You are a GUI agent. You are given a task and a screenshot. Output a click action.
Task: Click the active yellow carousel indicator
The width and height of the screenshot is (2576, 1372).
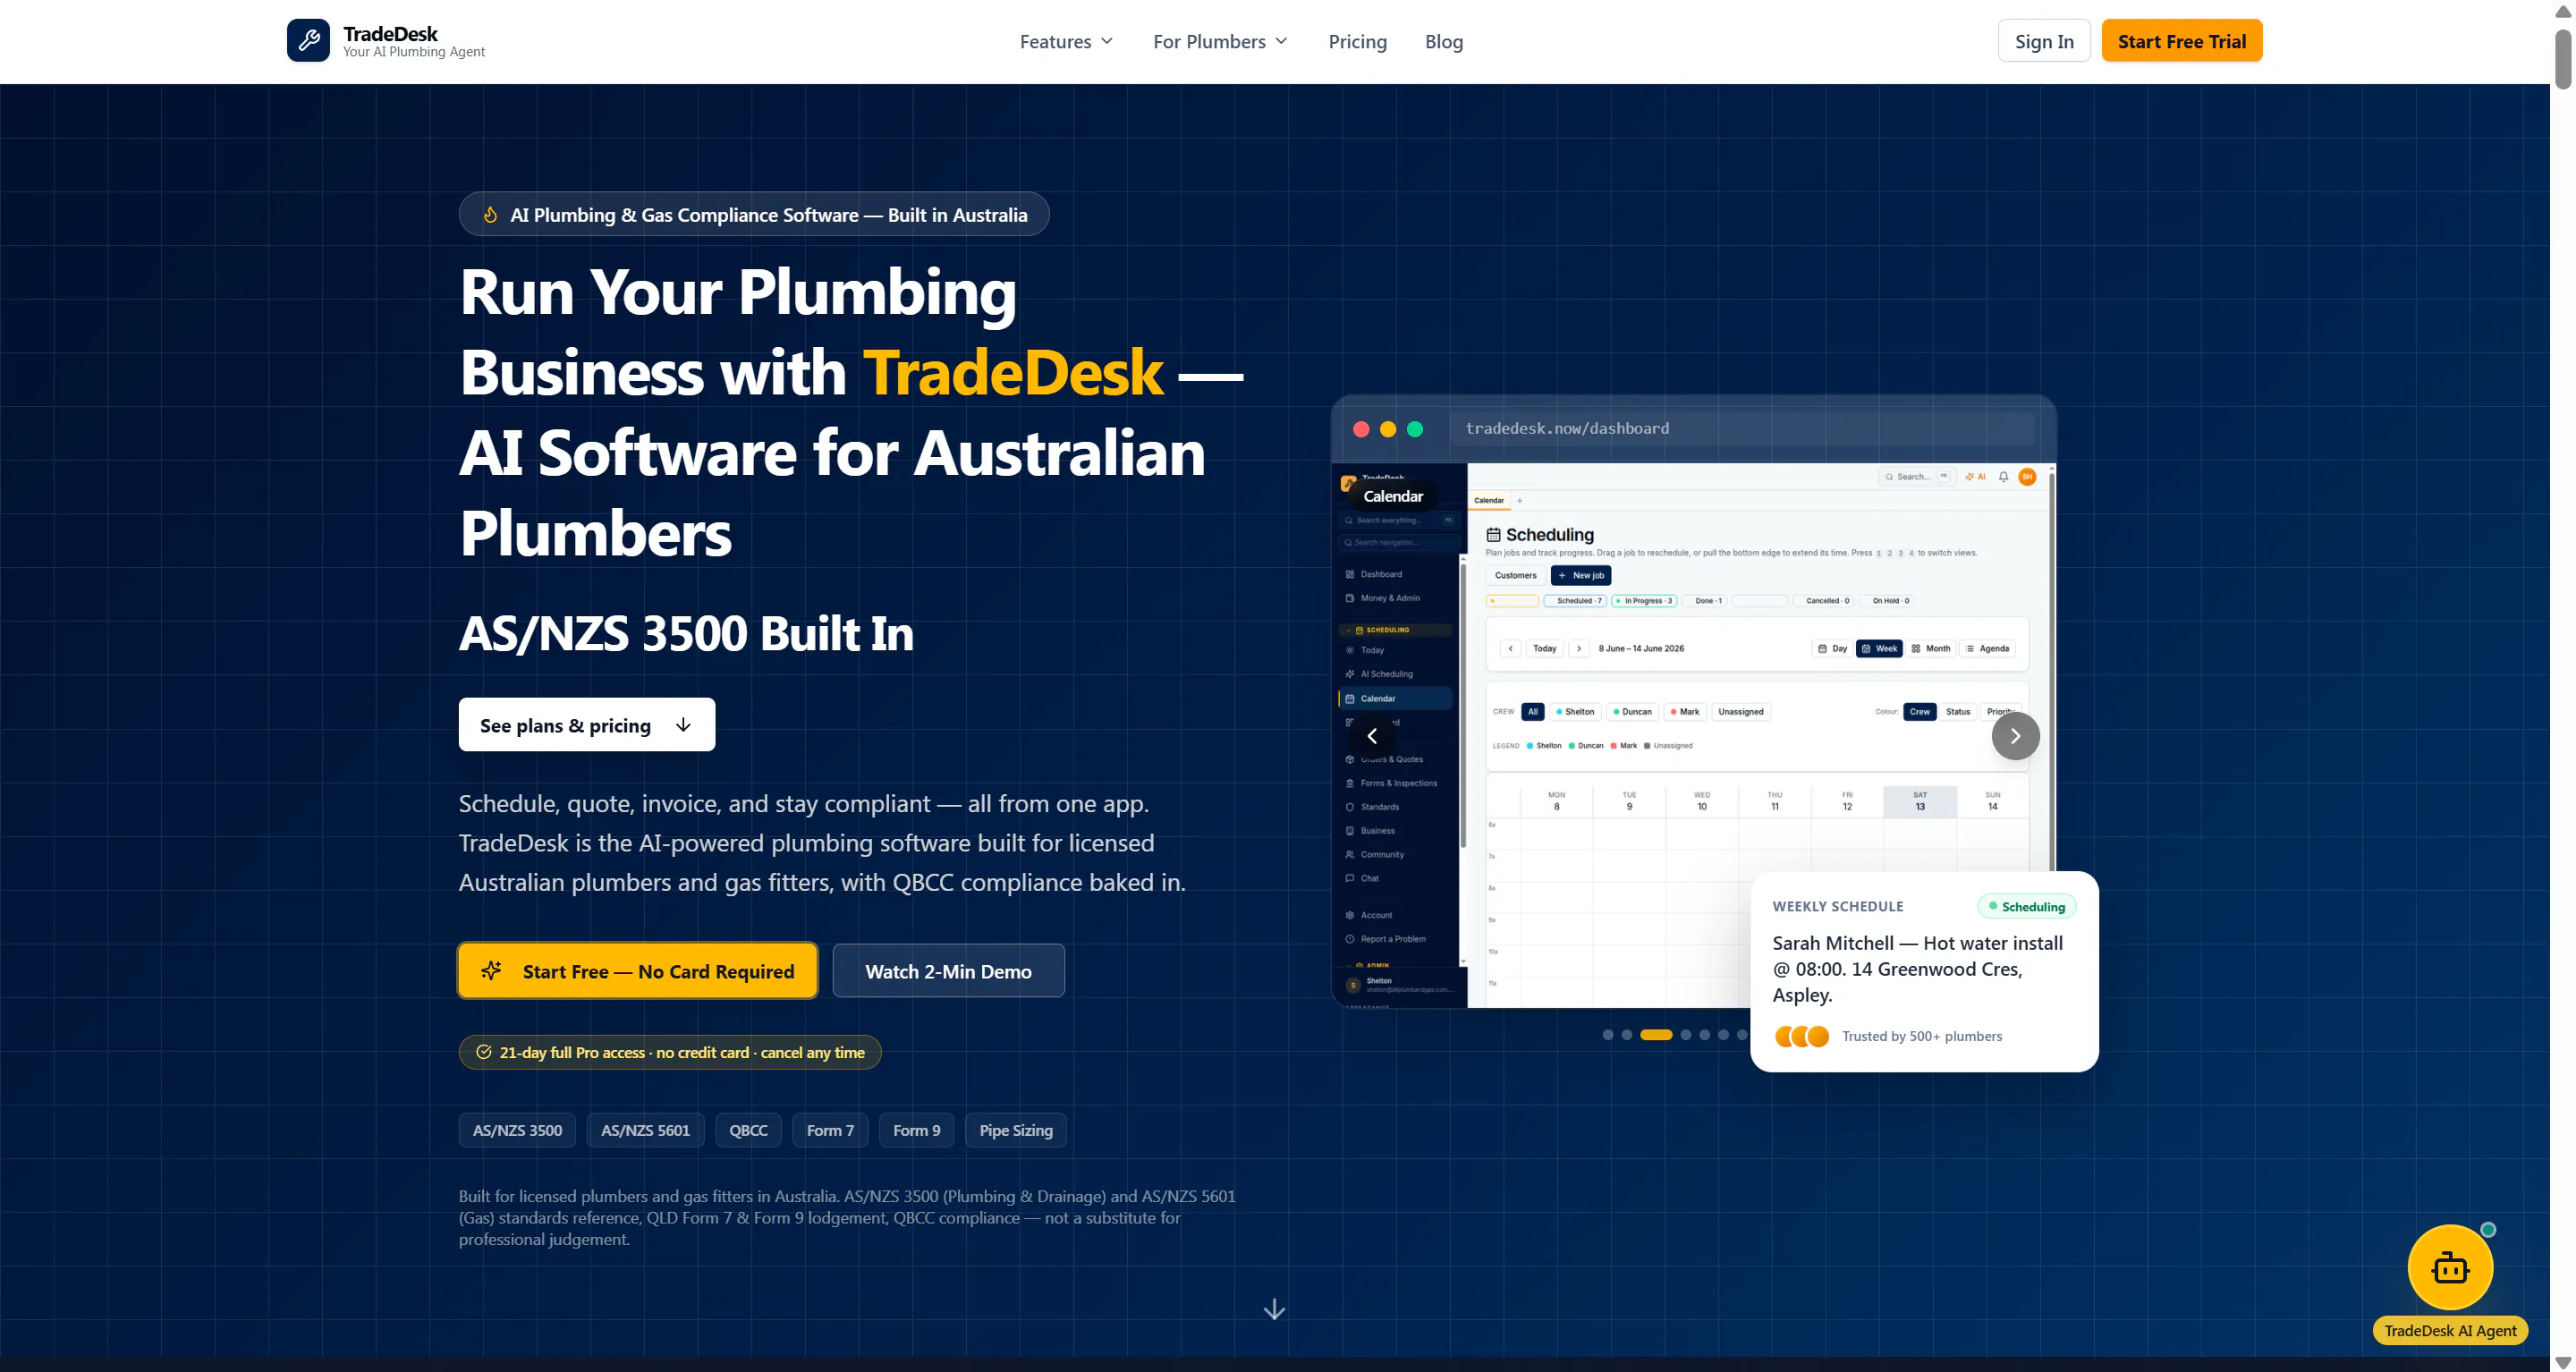tap(1656, 1035)
